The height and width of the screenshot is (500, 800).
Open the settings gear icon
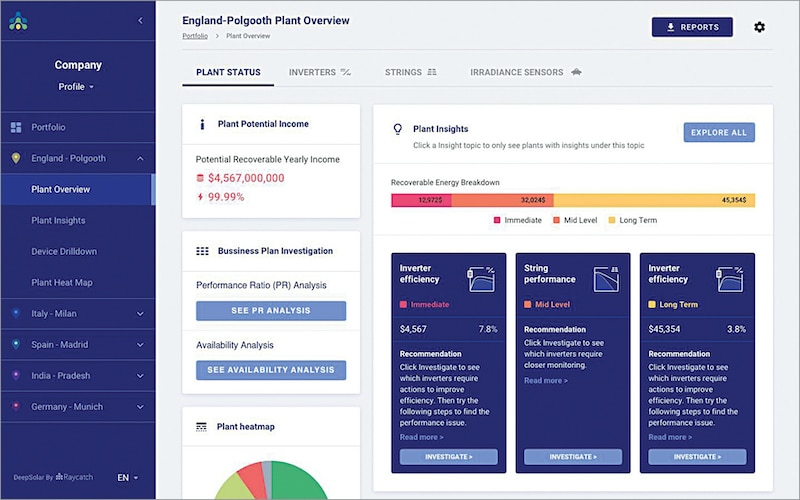point(759,27)
